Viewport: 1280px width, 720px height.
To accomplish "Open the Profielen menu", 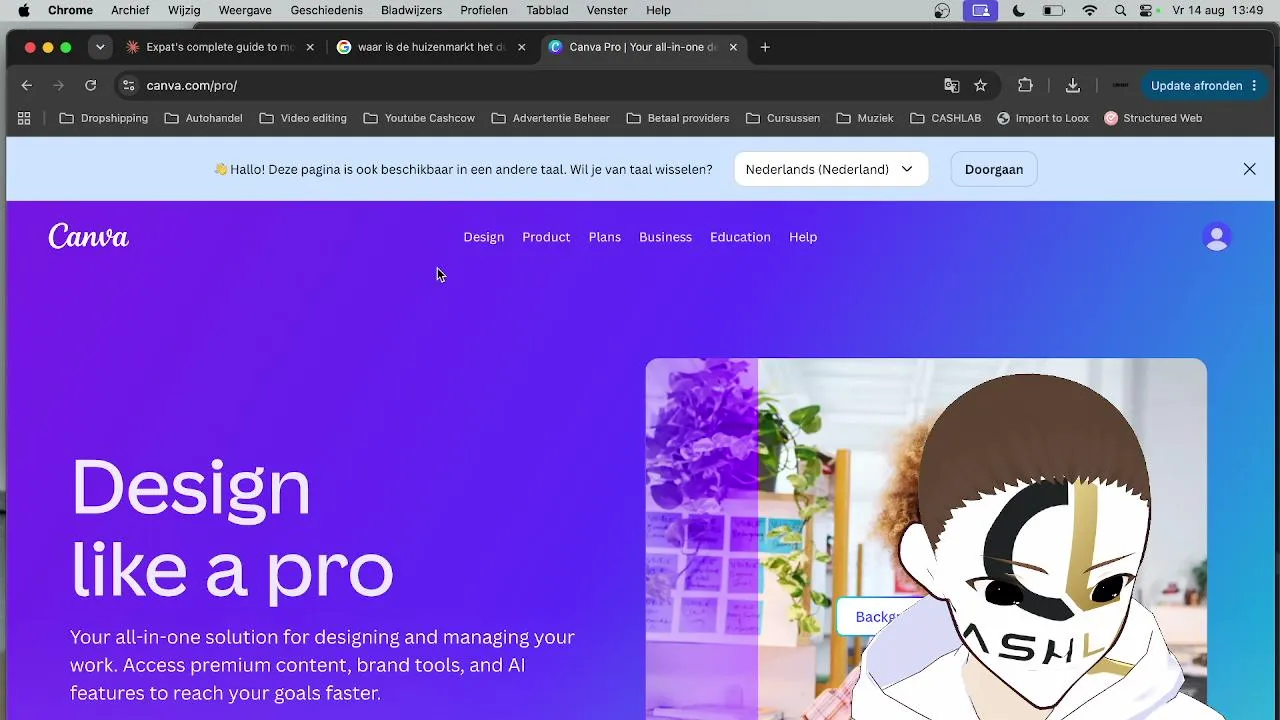I will [x=484, y=10].
